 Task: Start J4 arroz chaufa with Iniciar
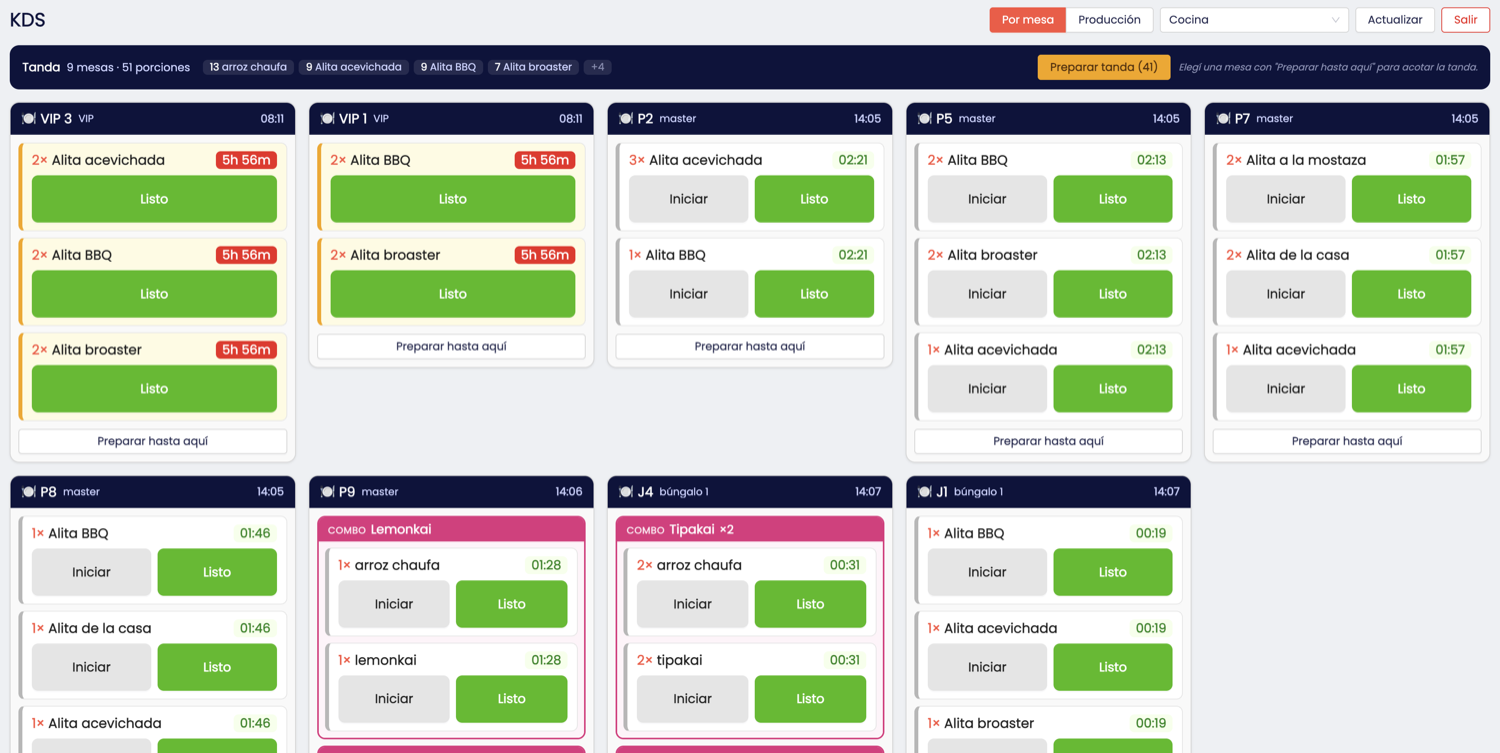692,604
